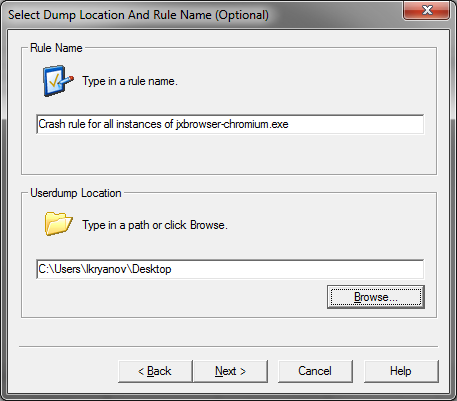Screen dimensions: 457x401
Task: Click the yellow folder icon
Action: [x=58, y=223]
